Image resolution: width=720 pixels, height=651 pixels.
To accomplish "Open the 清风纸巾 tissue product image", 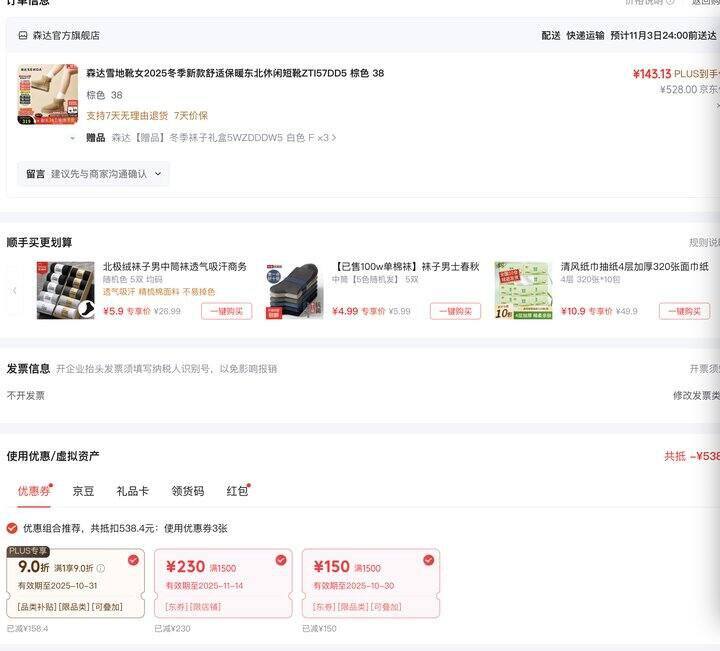I will click(523, 291).
